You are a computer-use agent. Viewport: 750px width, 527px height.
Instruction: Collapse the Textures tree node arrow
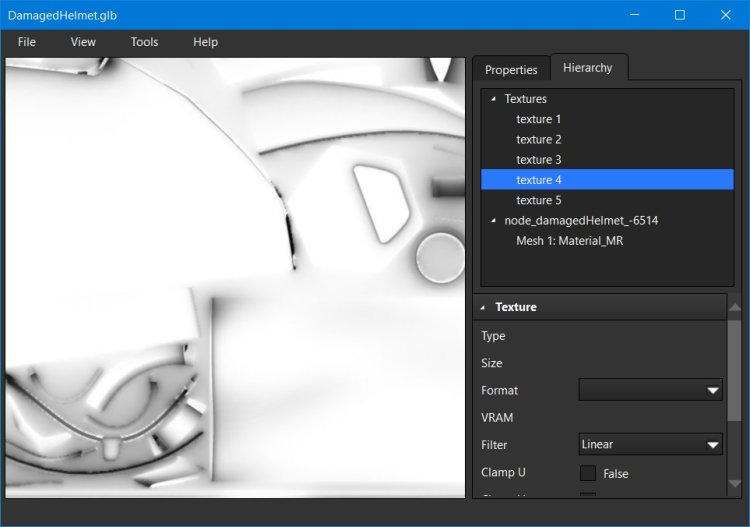[x=494, y=99]
